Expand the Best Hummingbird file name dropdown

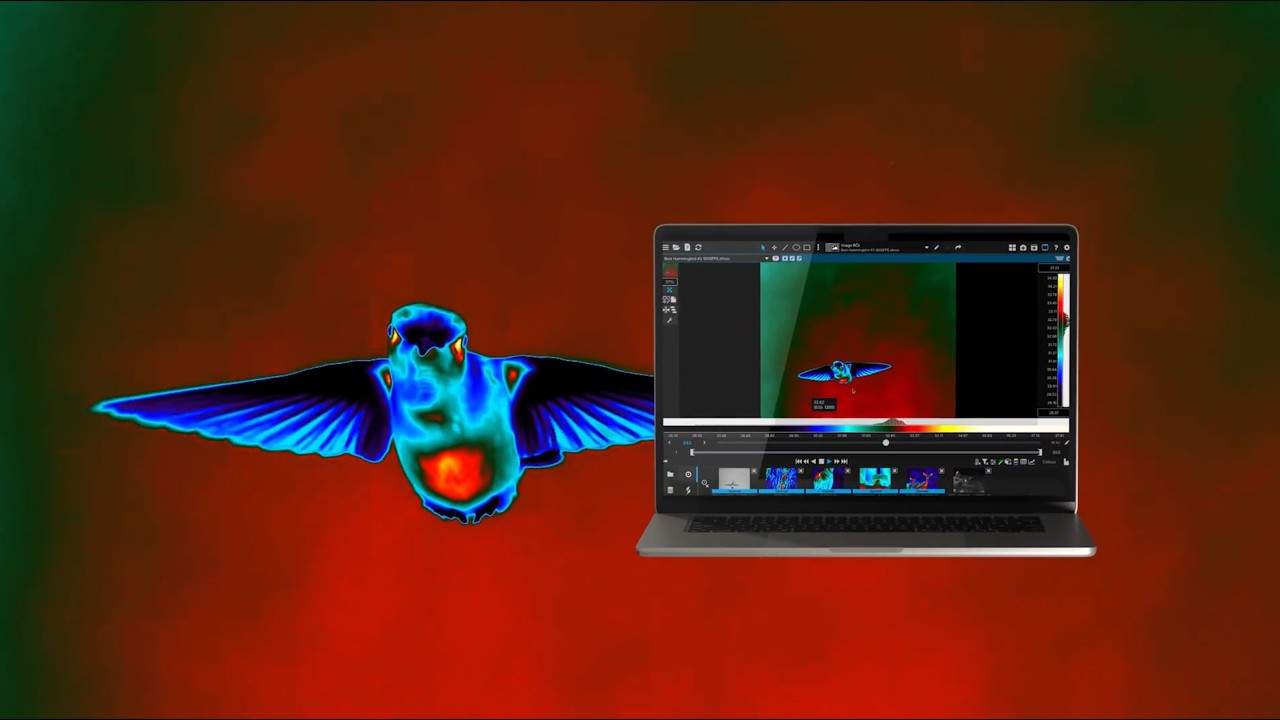tap(767, 258)
